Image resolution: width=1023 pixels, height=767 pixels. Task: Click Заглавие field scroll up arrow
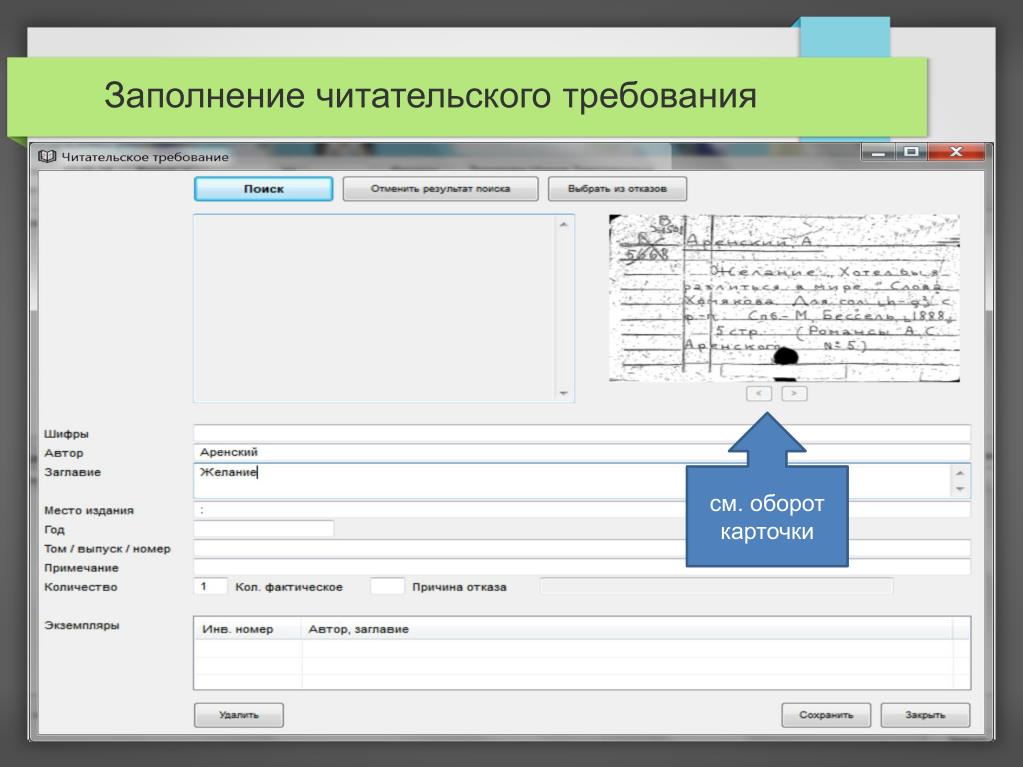click(x=960, y=473)
